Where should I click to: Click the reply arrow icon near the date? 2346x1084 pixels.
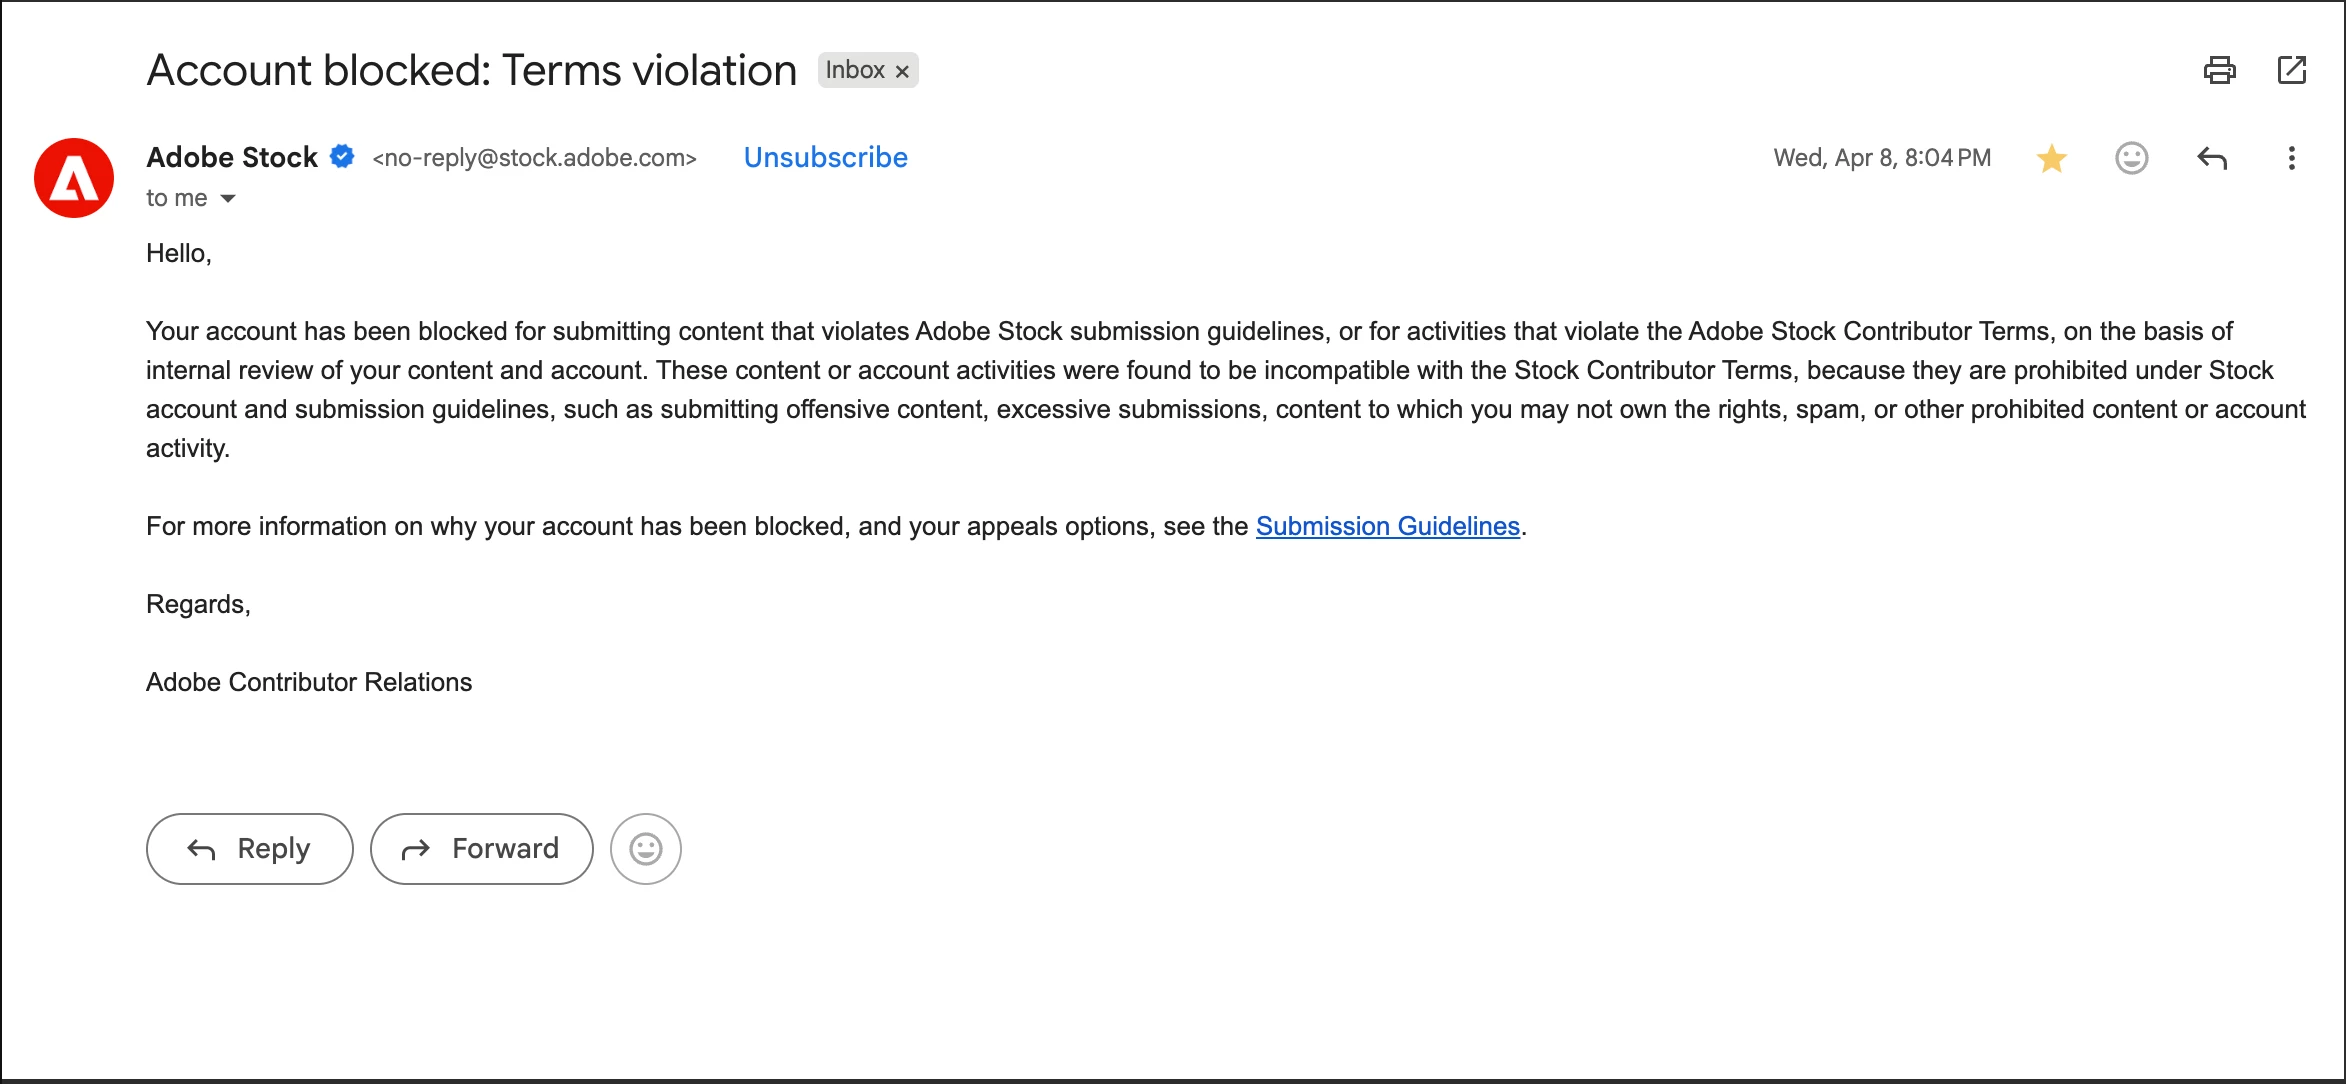click(x=2211, y=158)
